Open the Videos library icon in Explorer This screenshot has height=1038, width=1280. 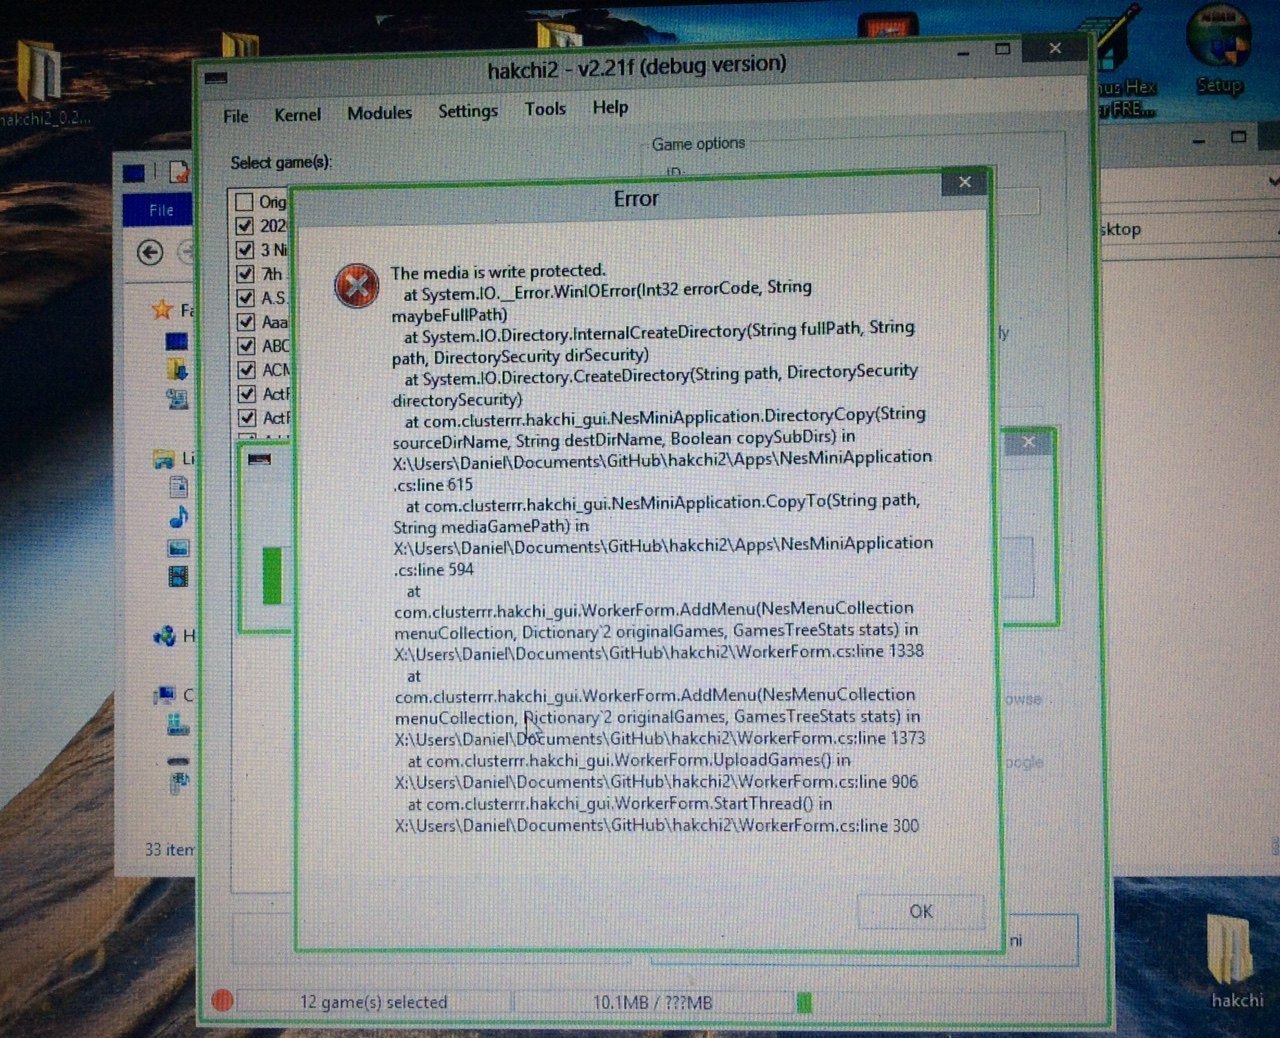pyautogui.click(x=179, y=576)
